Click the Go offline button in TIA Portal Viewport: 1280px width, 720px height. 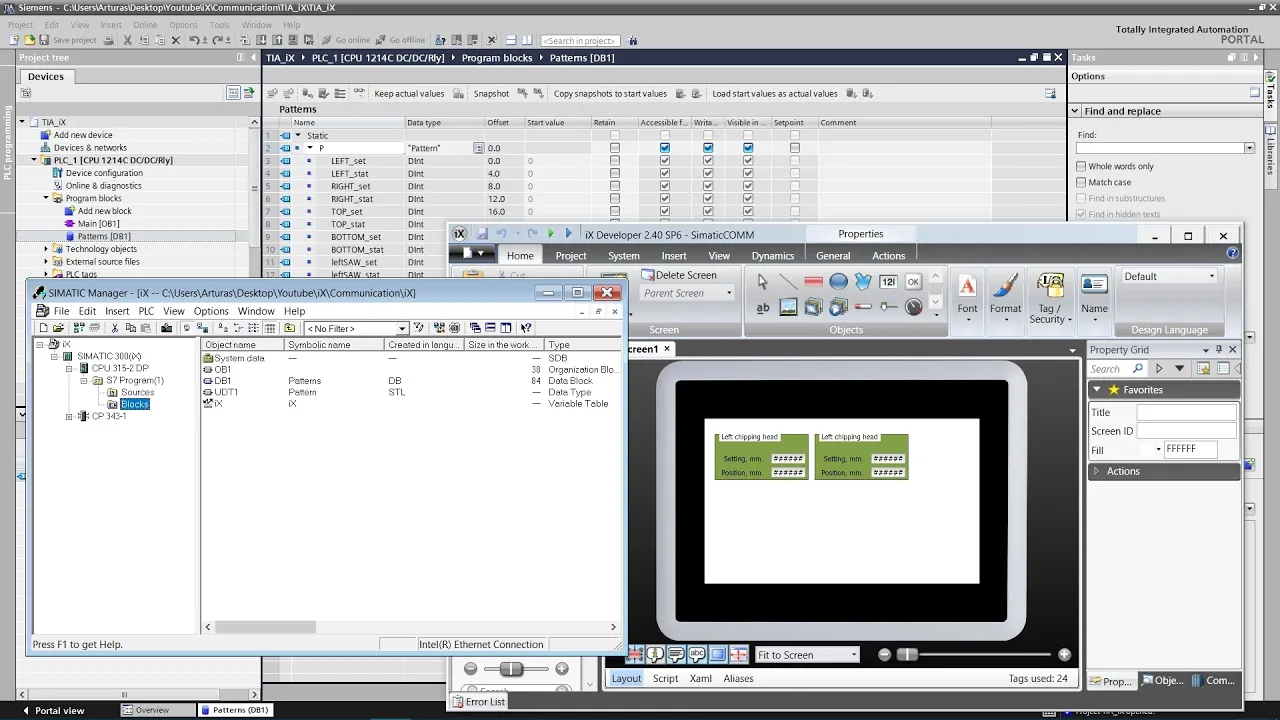400,40
